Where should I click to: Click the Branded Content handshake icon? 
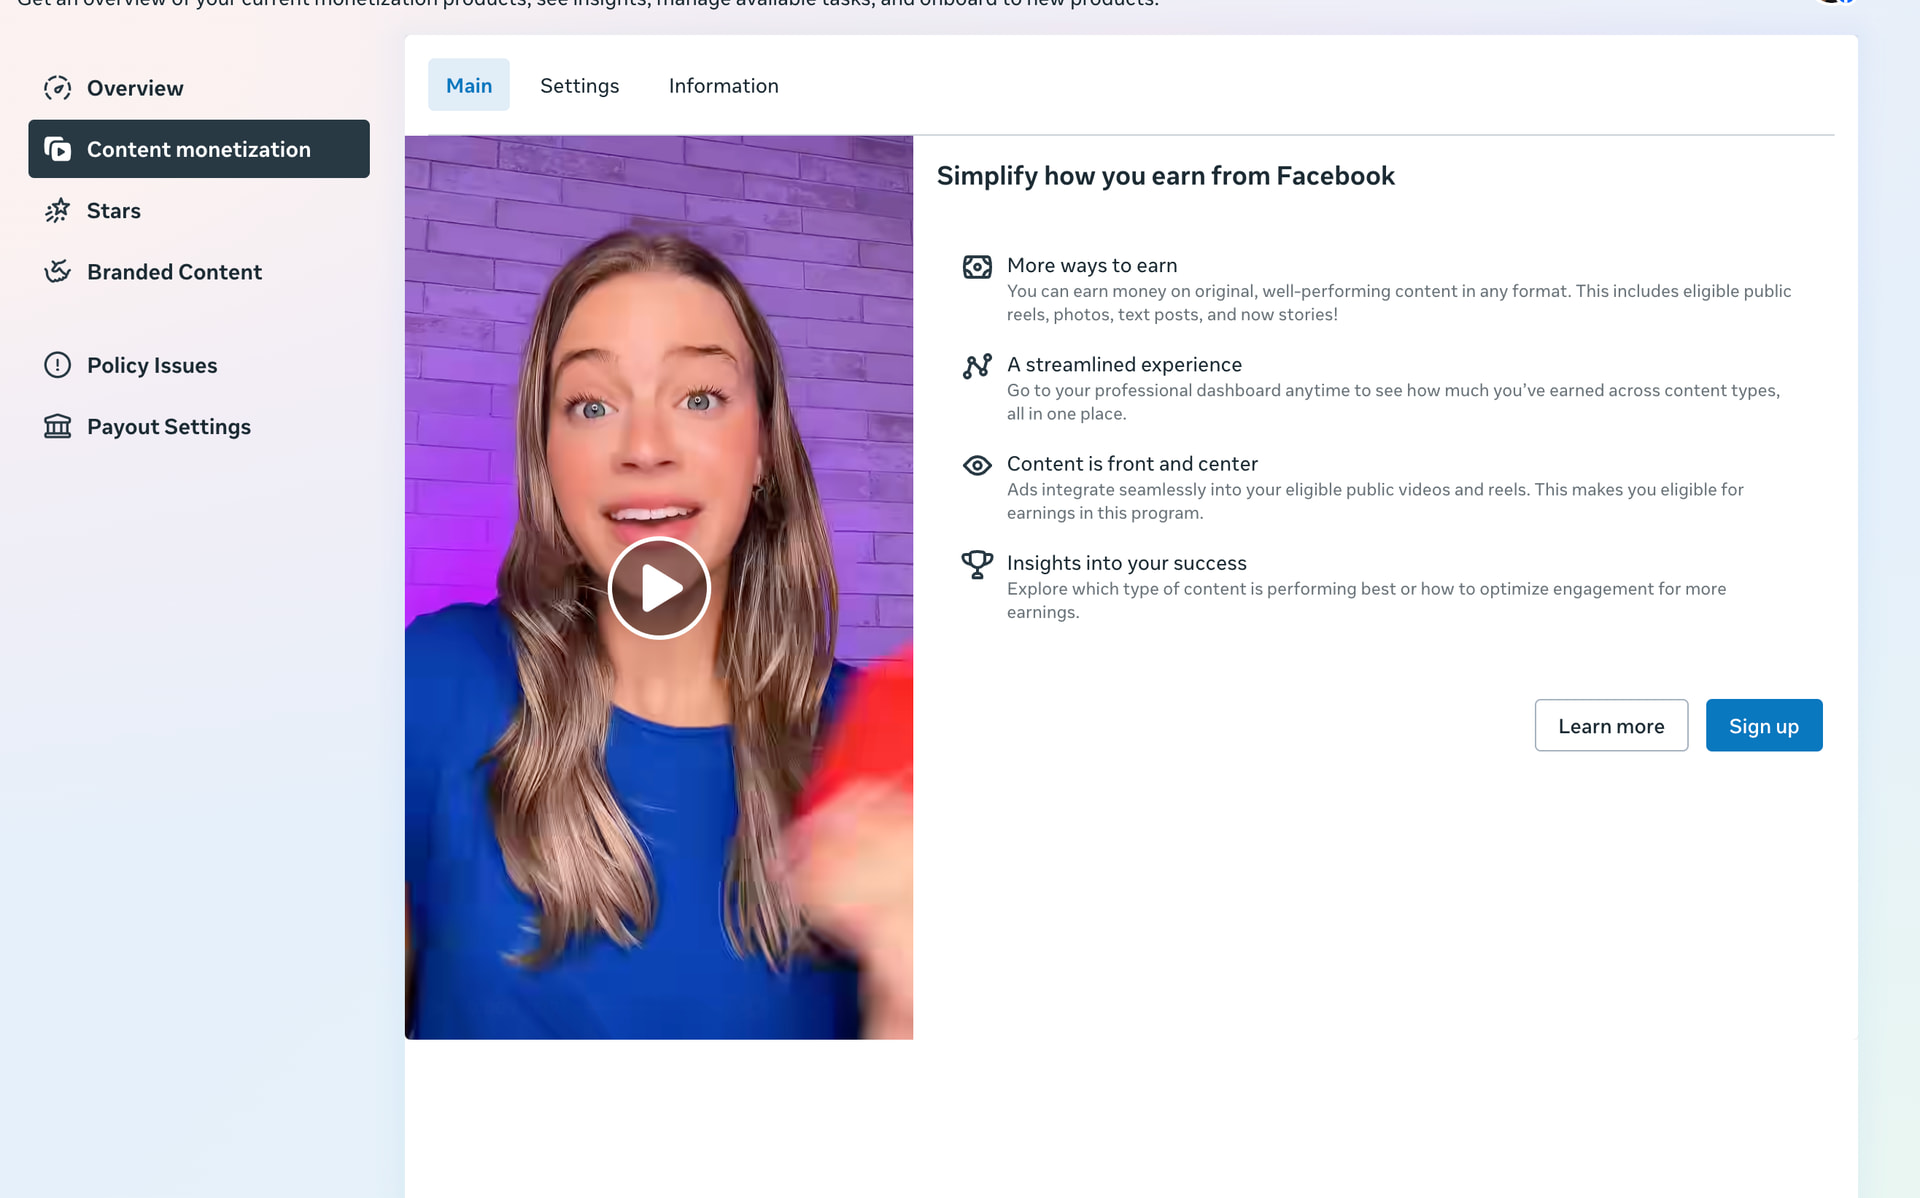(x=57, y=271)
